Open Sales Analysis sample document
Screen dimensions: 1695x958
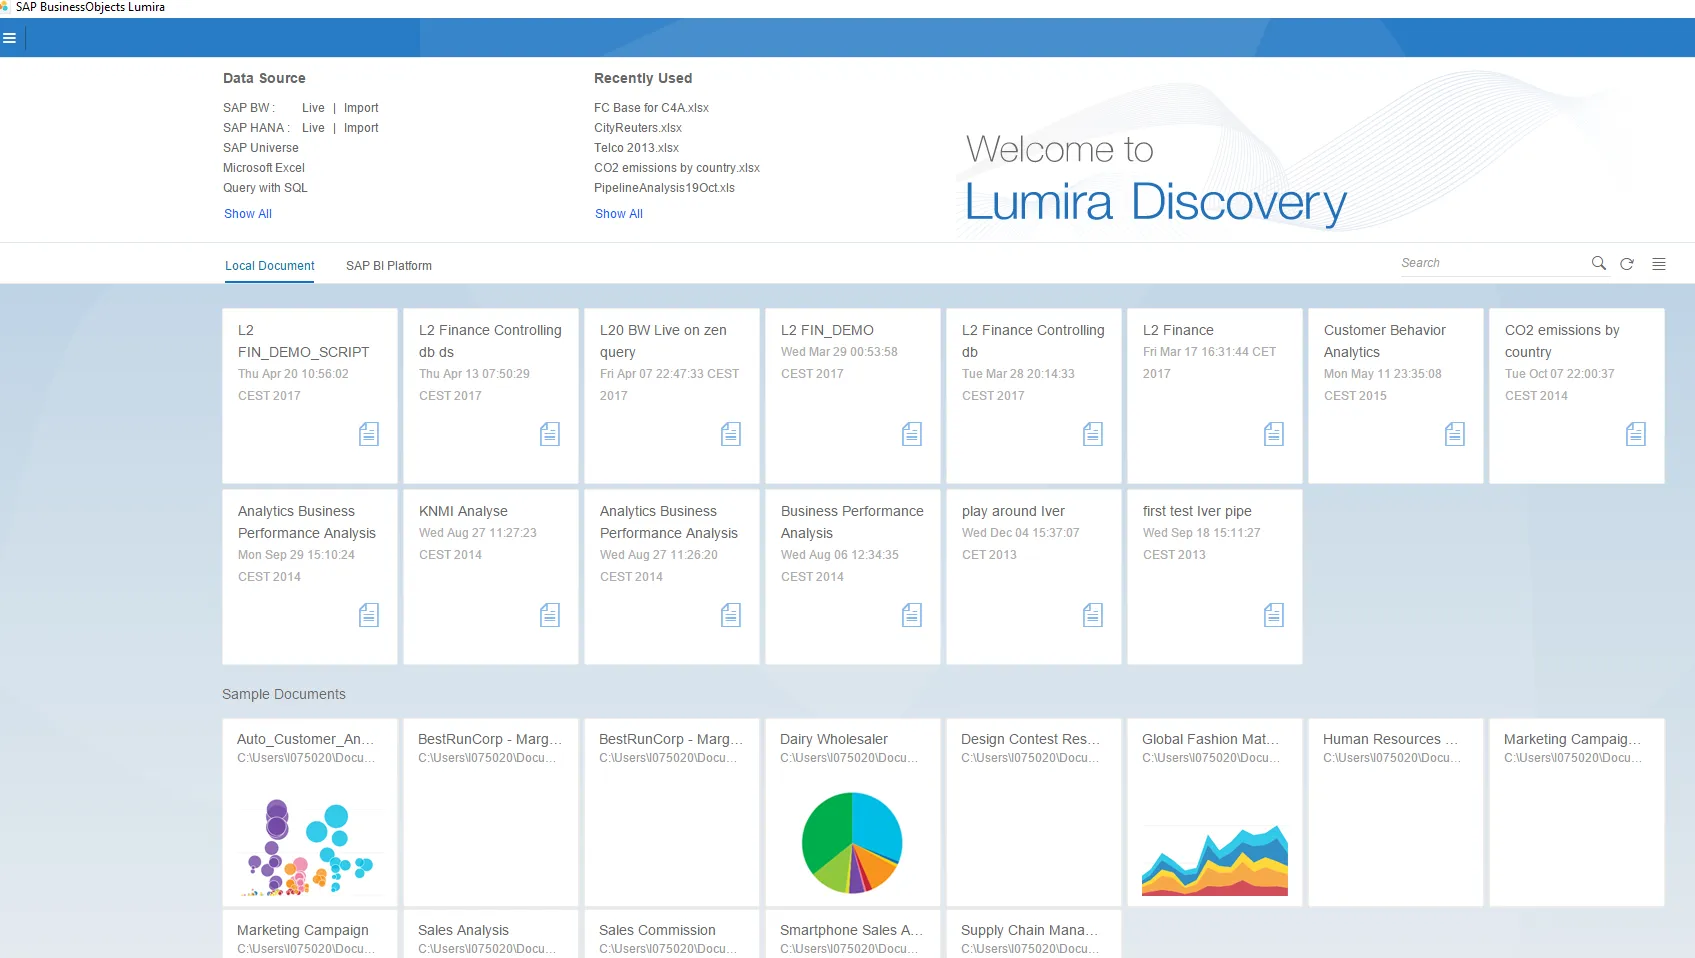(490, 934)
